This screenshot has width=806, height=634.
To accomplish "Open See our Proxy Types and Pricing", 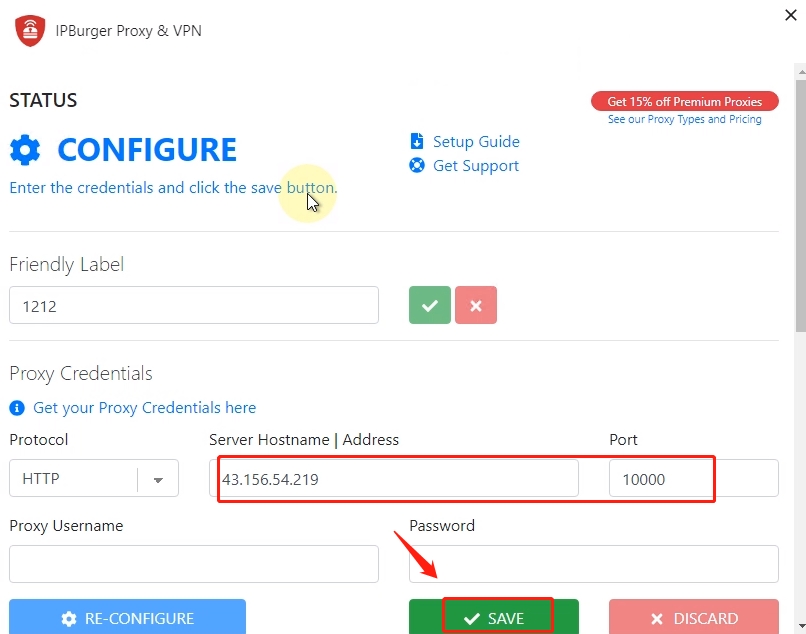I will (684, 119).
